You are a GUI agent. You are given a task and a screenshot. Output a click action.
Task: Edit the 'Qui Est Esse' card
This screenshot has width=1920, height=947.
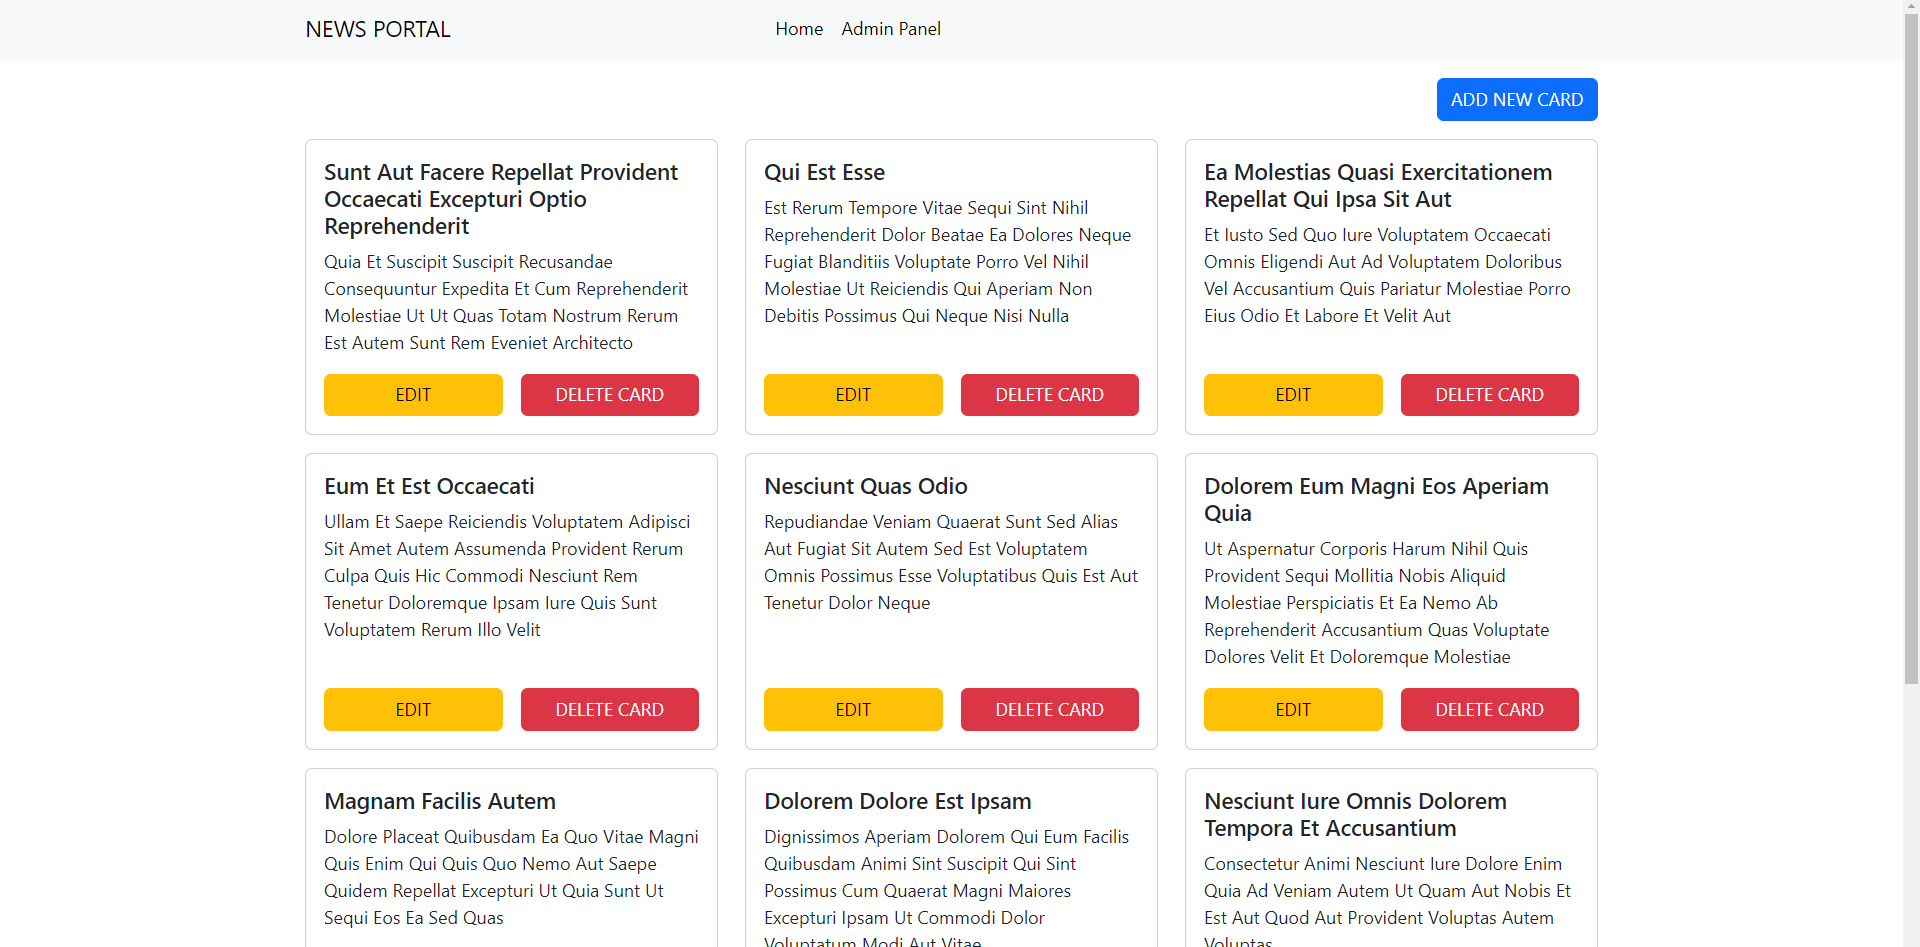(852, 395)
